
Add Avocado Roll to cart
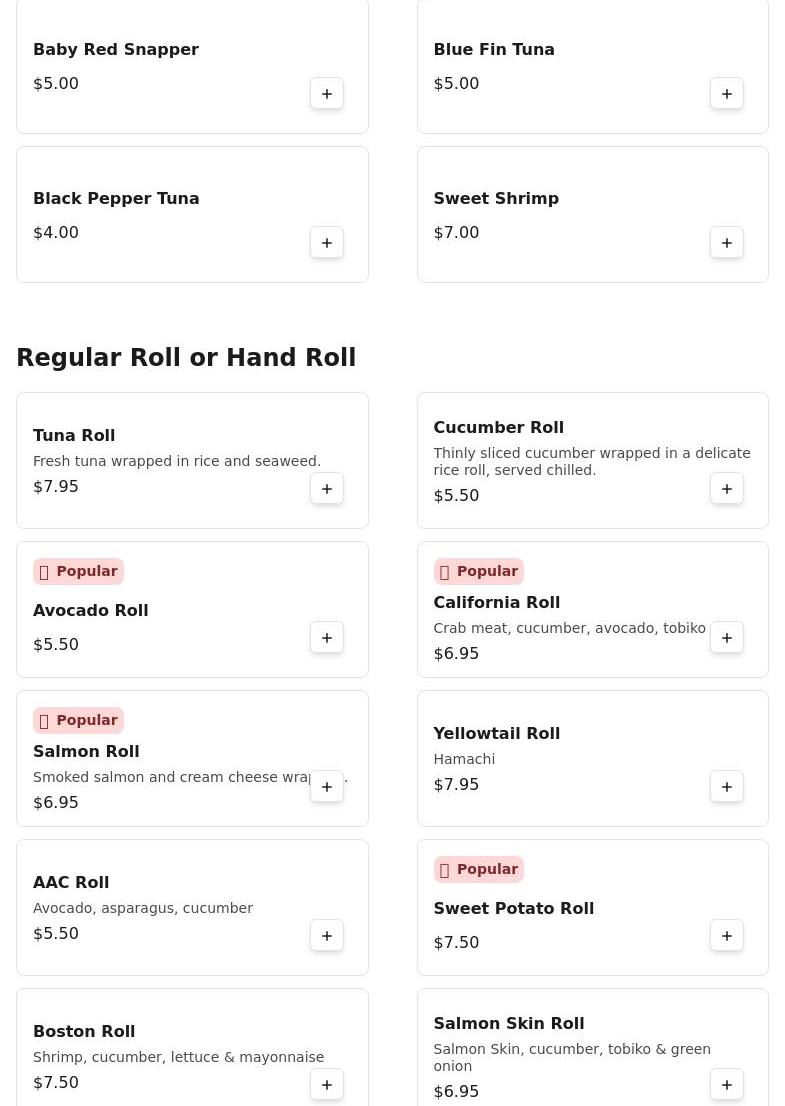coord(327,638)
